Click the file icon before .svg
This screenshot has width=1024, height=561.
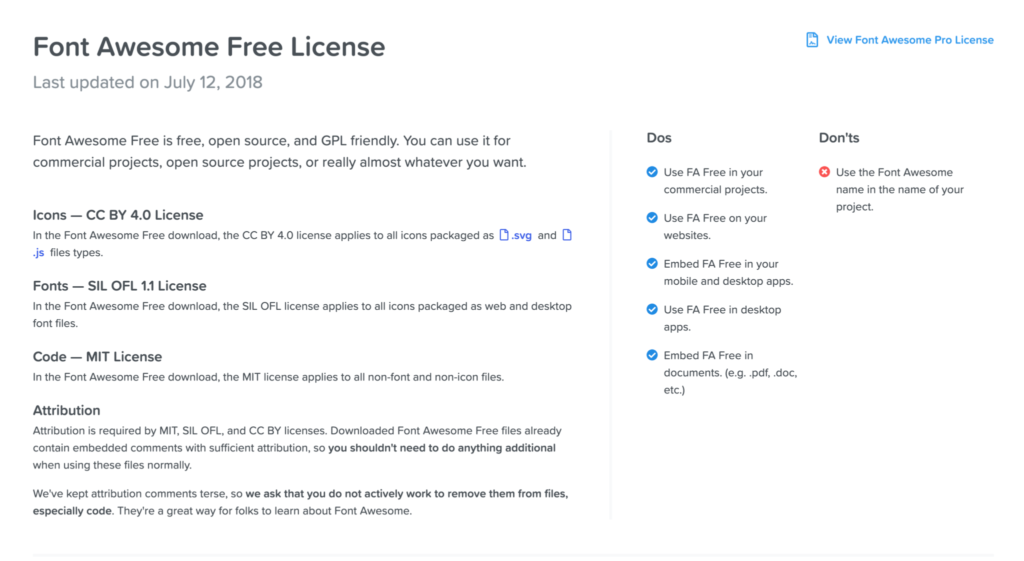click(504, 235)
